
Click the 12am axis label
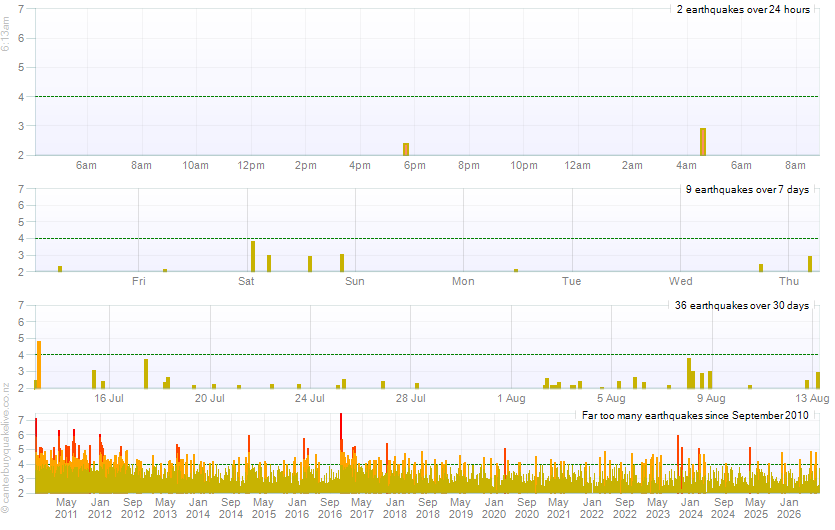tap(577, 166)
